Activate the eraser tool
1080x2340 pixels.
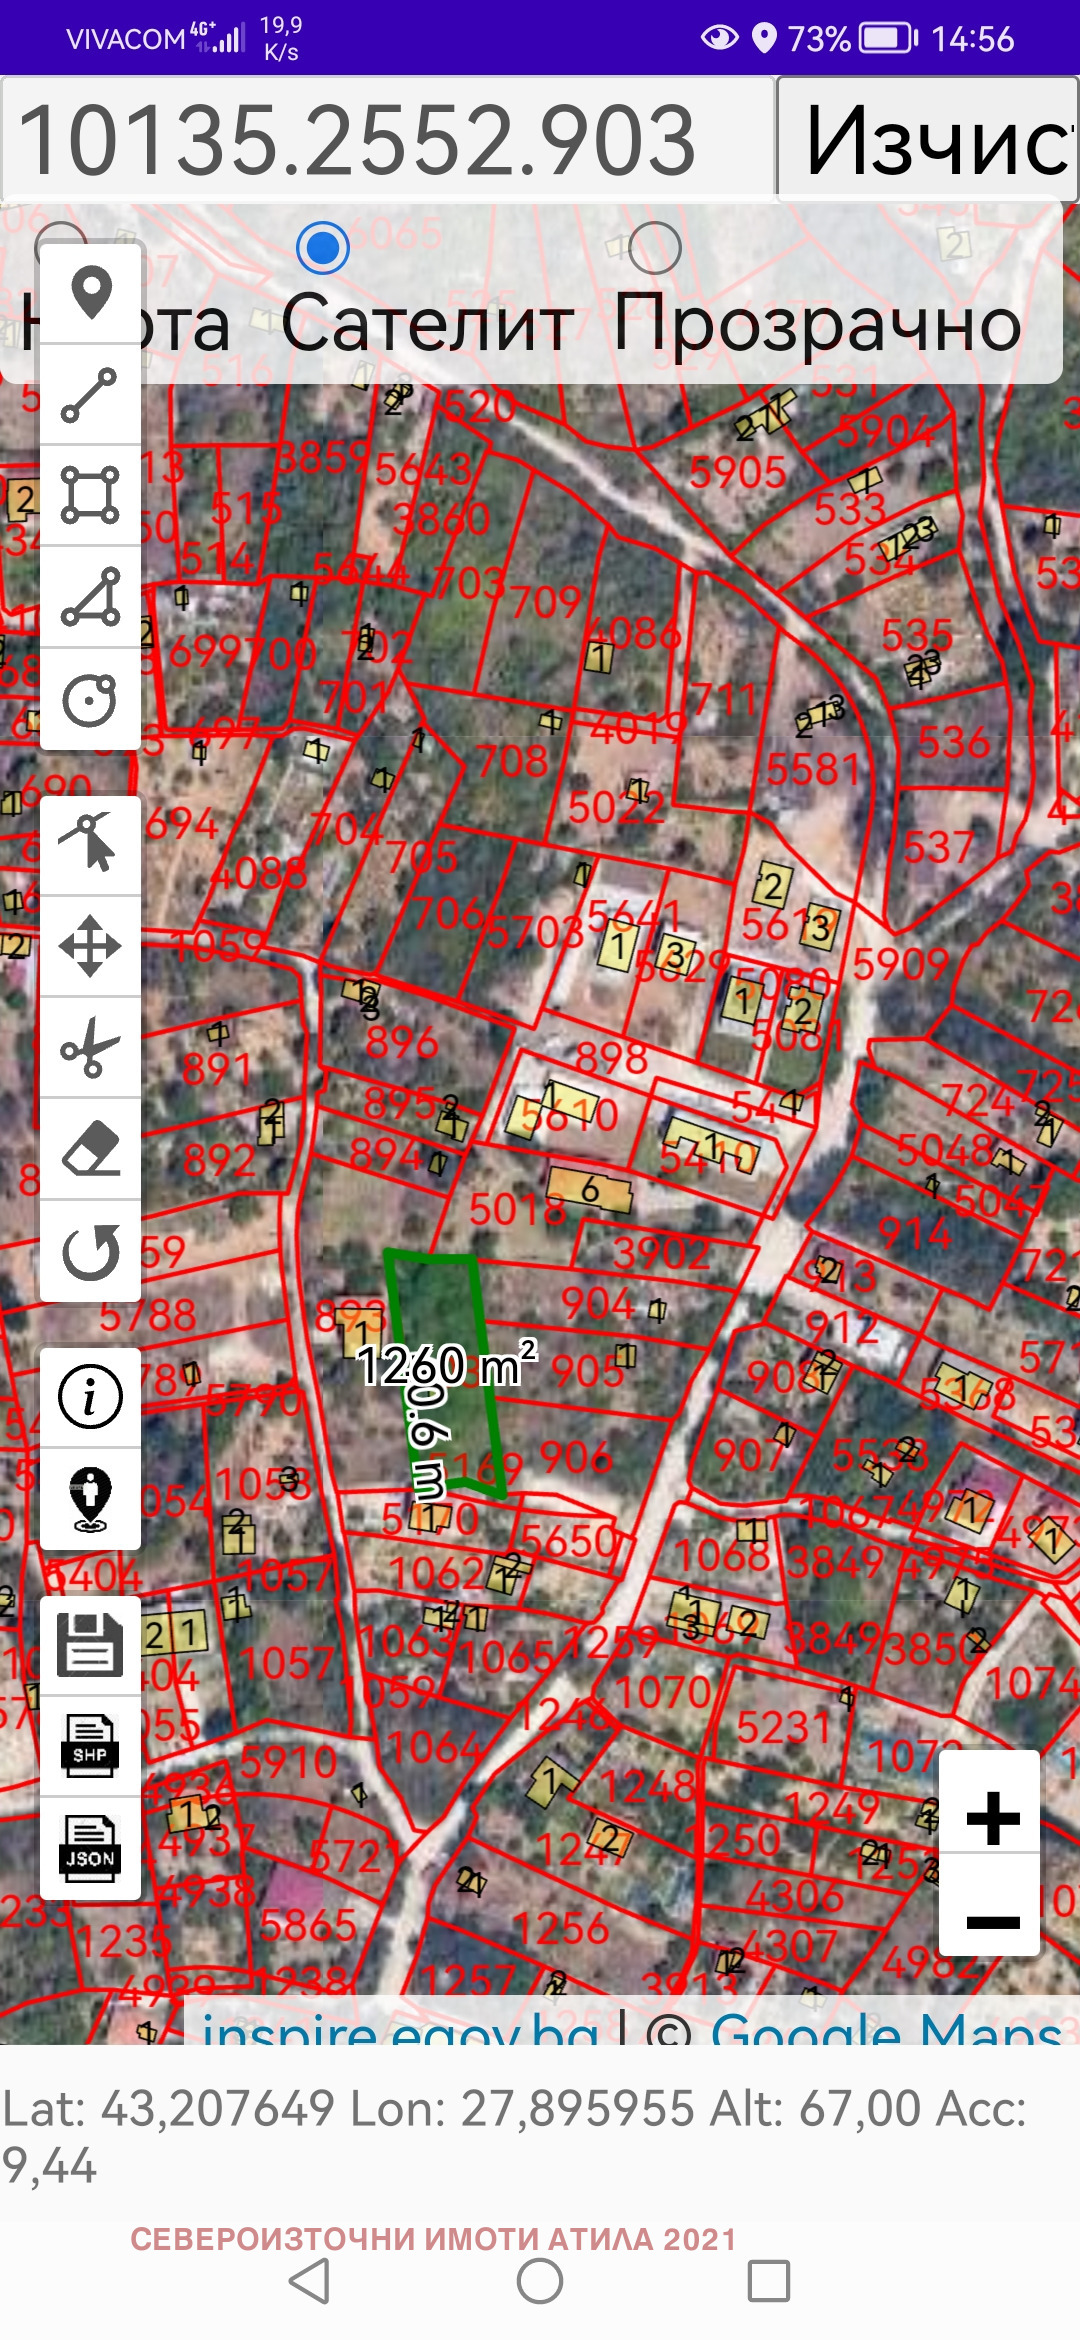90,1149
